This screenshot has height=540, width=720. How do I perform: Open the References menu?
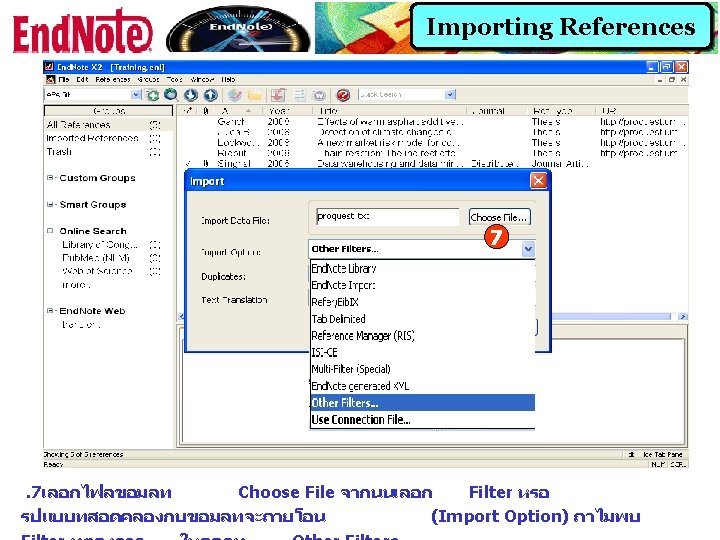click(x=112, y=79)
